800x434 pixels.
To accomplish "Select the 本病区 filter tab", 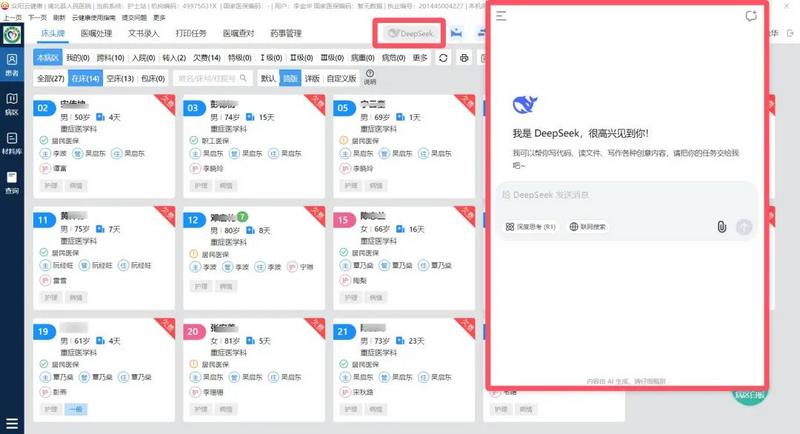I will [47, 58].
